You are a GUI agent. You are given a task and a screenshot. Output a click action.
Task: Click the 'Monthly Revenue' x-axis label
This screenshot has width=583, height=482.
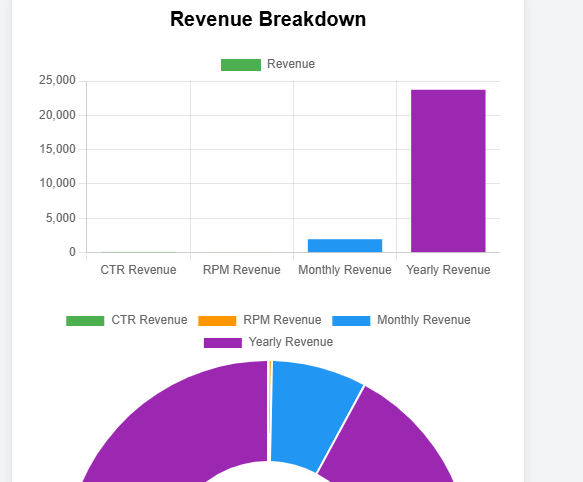tap(345, 270)
